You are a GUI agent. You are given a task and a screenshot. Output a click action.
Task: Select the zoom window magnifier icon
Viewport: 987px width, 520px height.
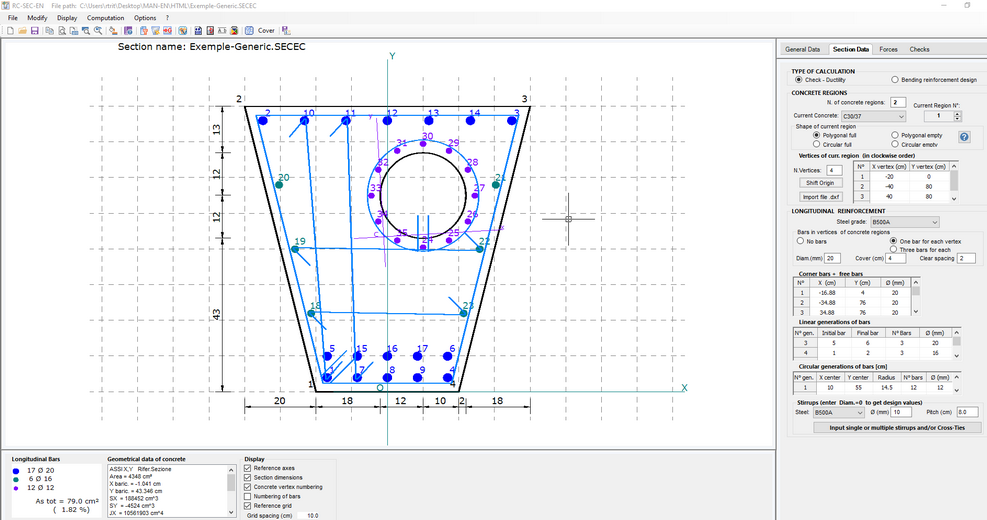pos(86,30)
